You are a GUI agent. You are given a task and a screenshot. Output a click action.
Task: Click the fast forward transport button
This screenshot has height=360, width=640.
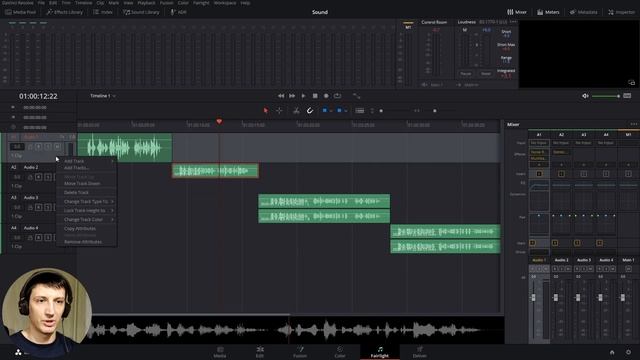(292, 96)
